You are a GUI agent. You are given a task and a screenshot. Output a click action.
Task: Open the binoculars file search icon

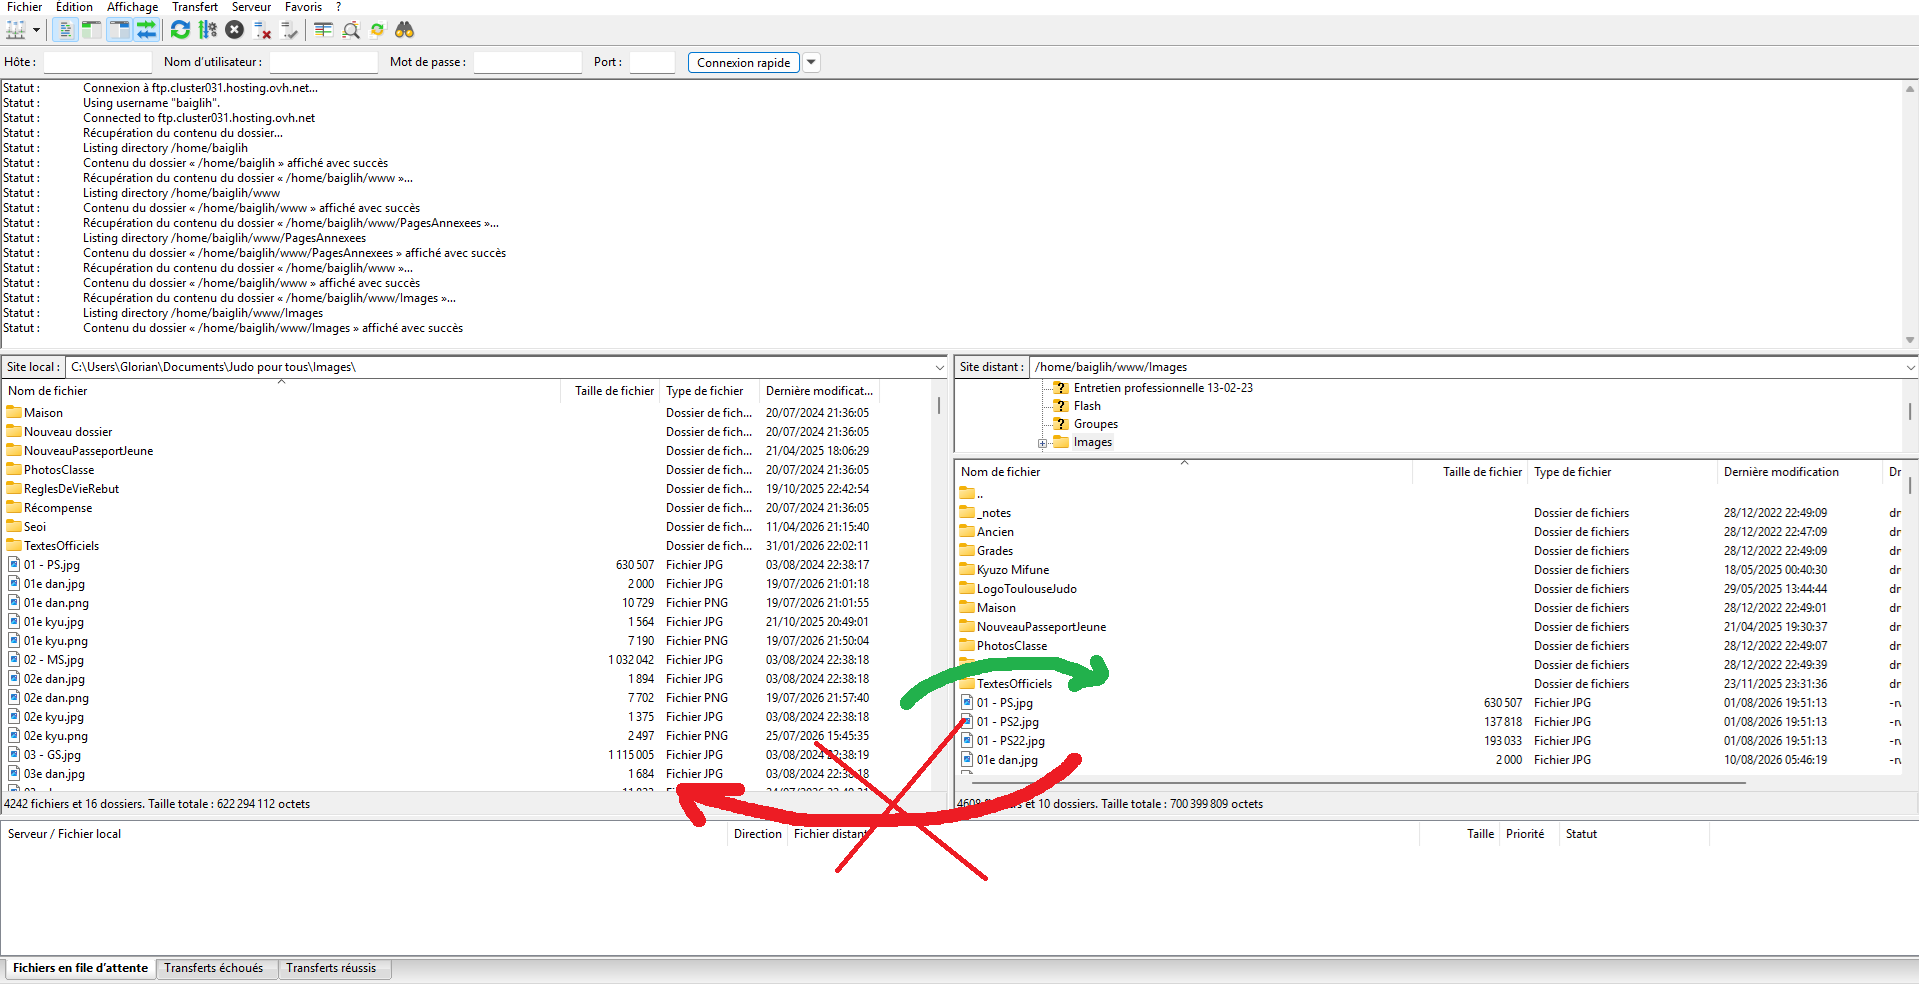click(x=405, y=30)
